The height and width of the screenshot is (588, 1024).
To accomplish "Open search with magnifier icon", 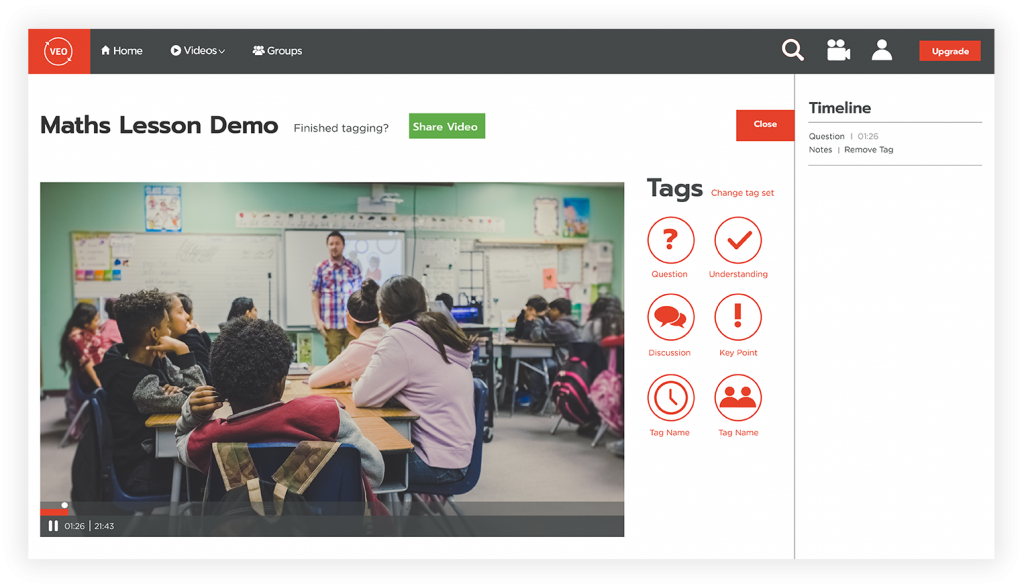I will (x=793, y=50).
